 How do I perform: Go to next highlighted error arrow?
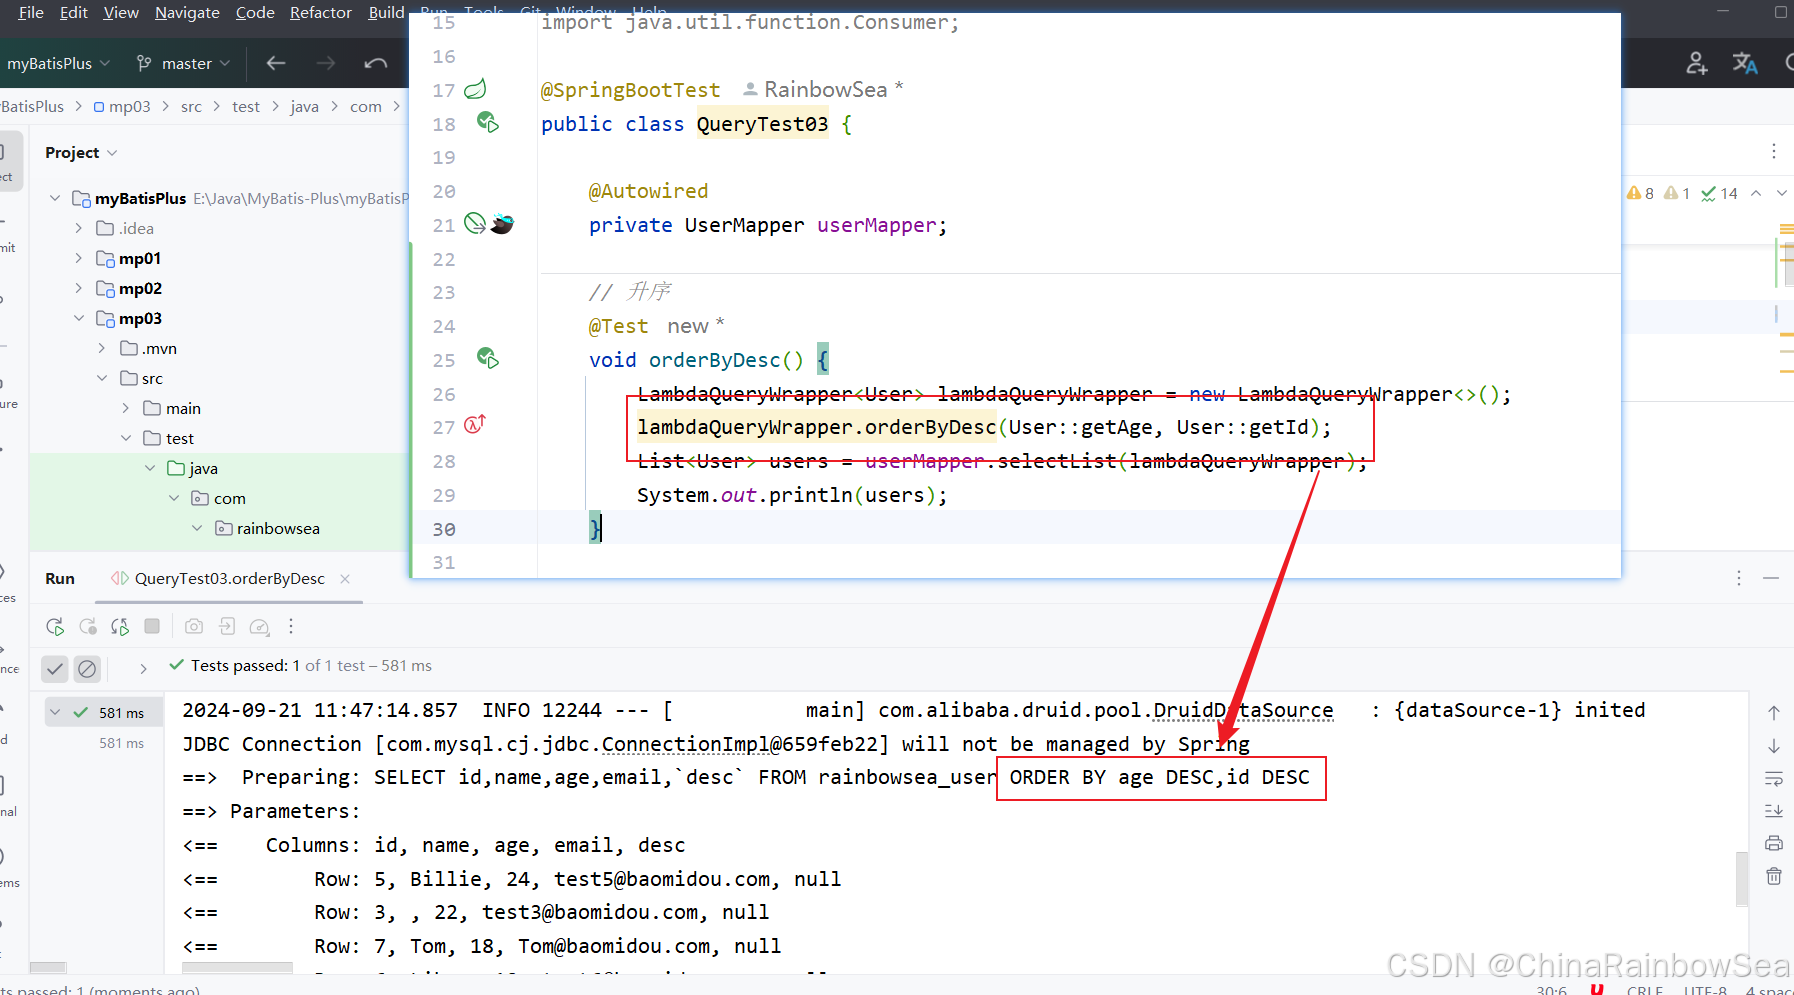pos(1782,193)
